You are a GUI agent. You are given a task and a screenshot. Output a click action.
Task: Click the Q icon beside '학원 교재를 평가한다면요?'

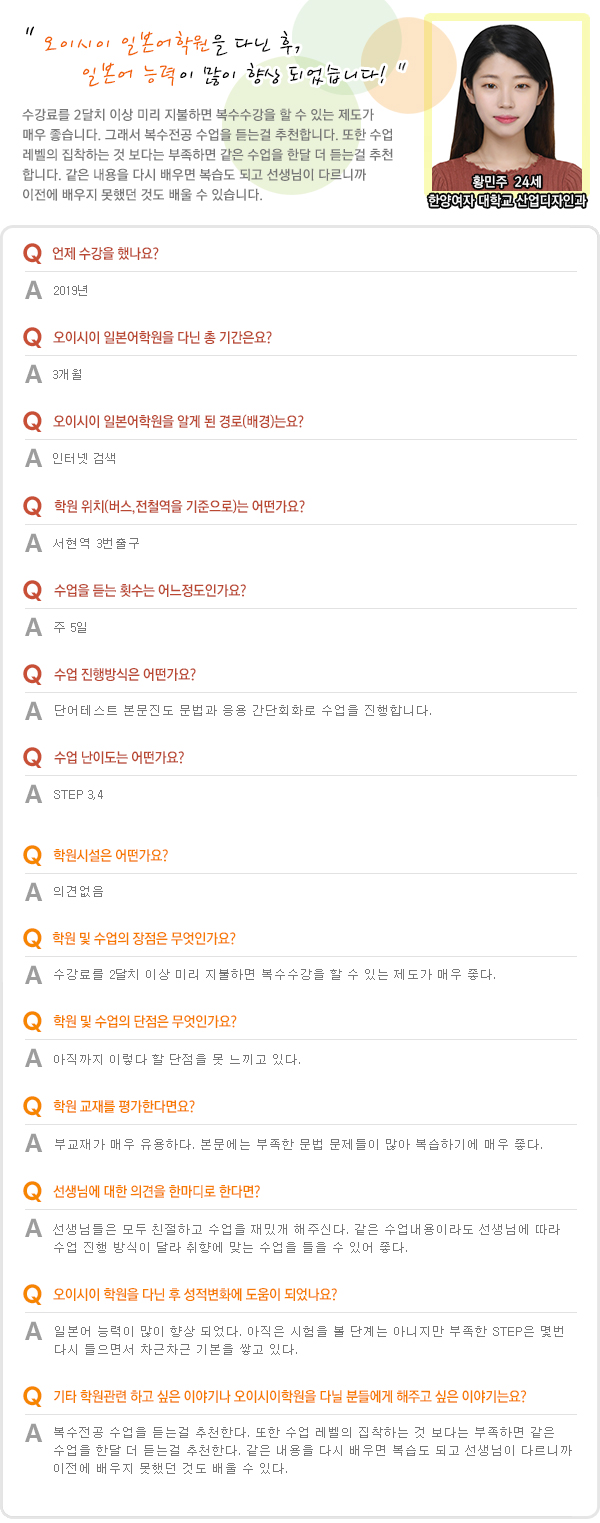pos(32,1106)
